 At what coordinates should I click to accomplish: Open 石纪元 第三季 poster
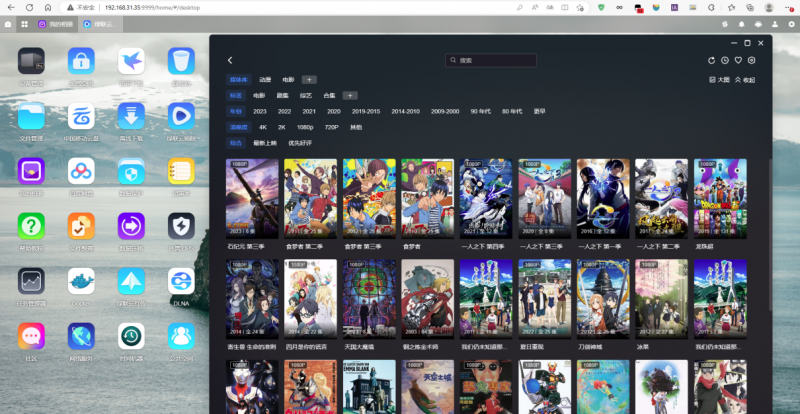252,199
